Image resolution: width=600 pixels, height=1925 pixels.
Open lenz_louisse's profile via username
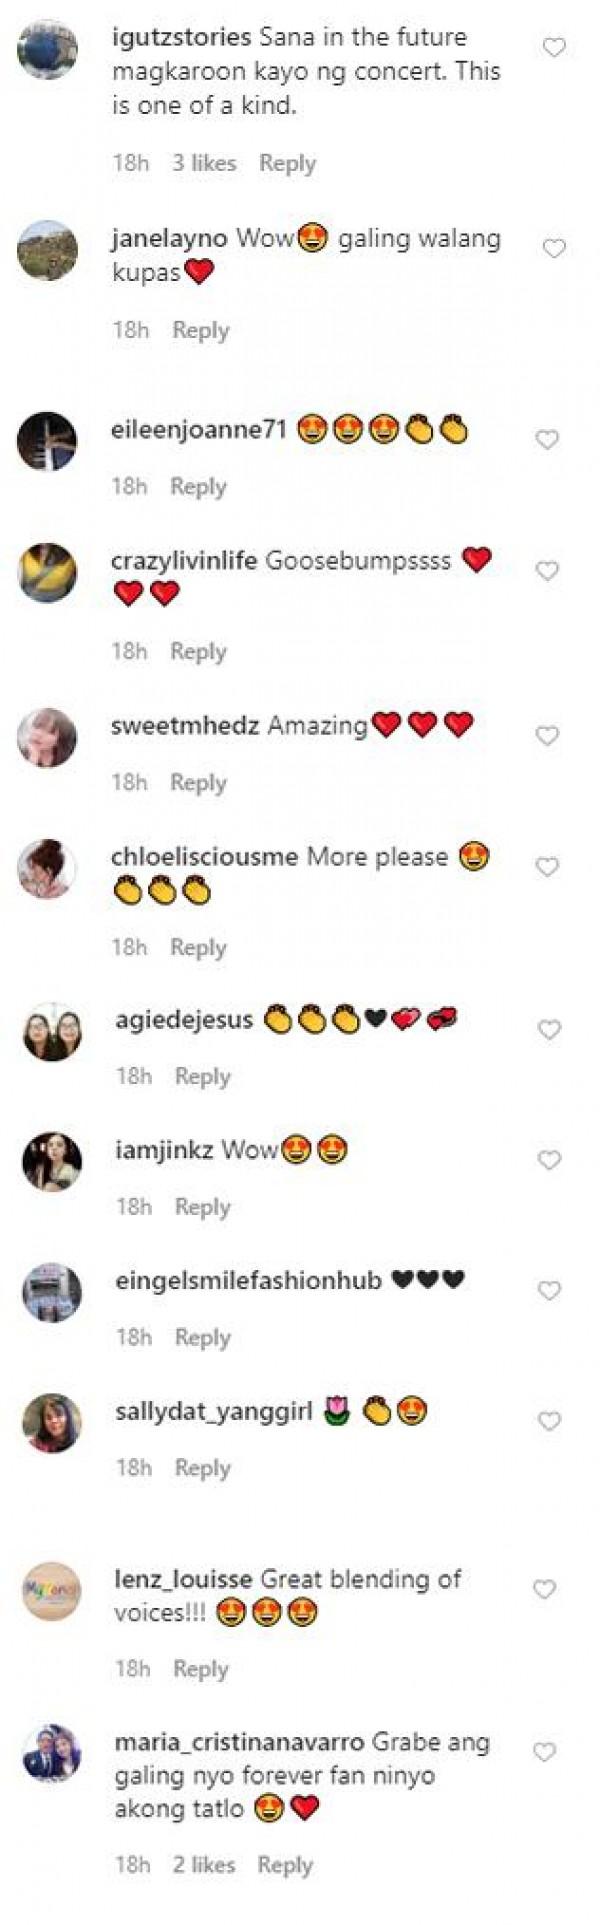pyautogui.click(x=183, y=1580)
